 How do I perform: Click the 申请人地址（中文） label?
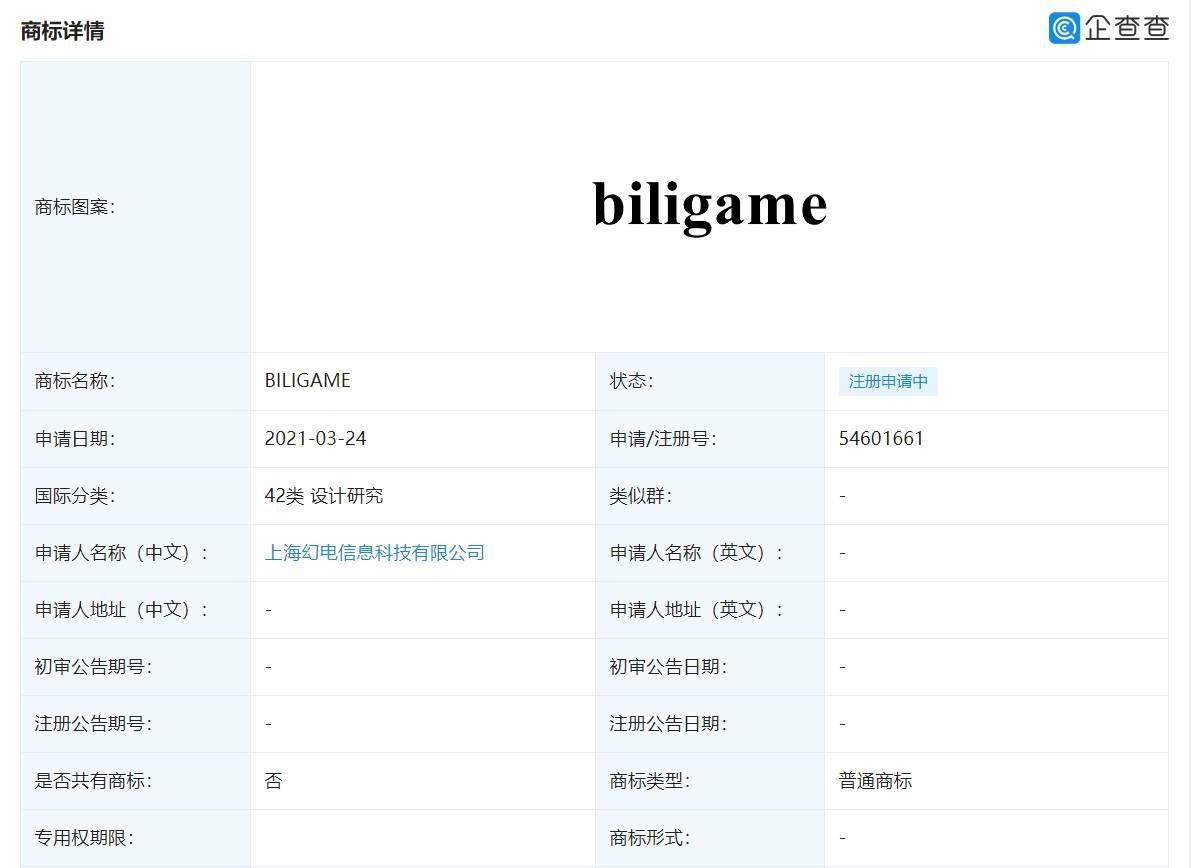pos(121,610)
